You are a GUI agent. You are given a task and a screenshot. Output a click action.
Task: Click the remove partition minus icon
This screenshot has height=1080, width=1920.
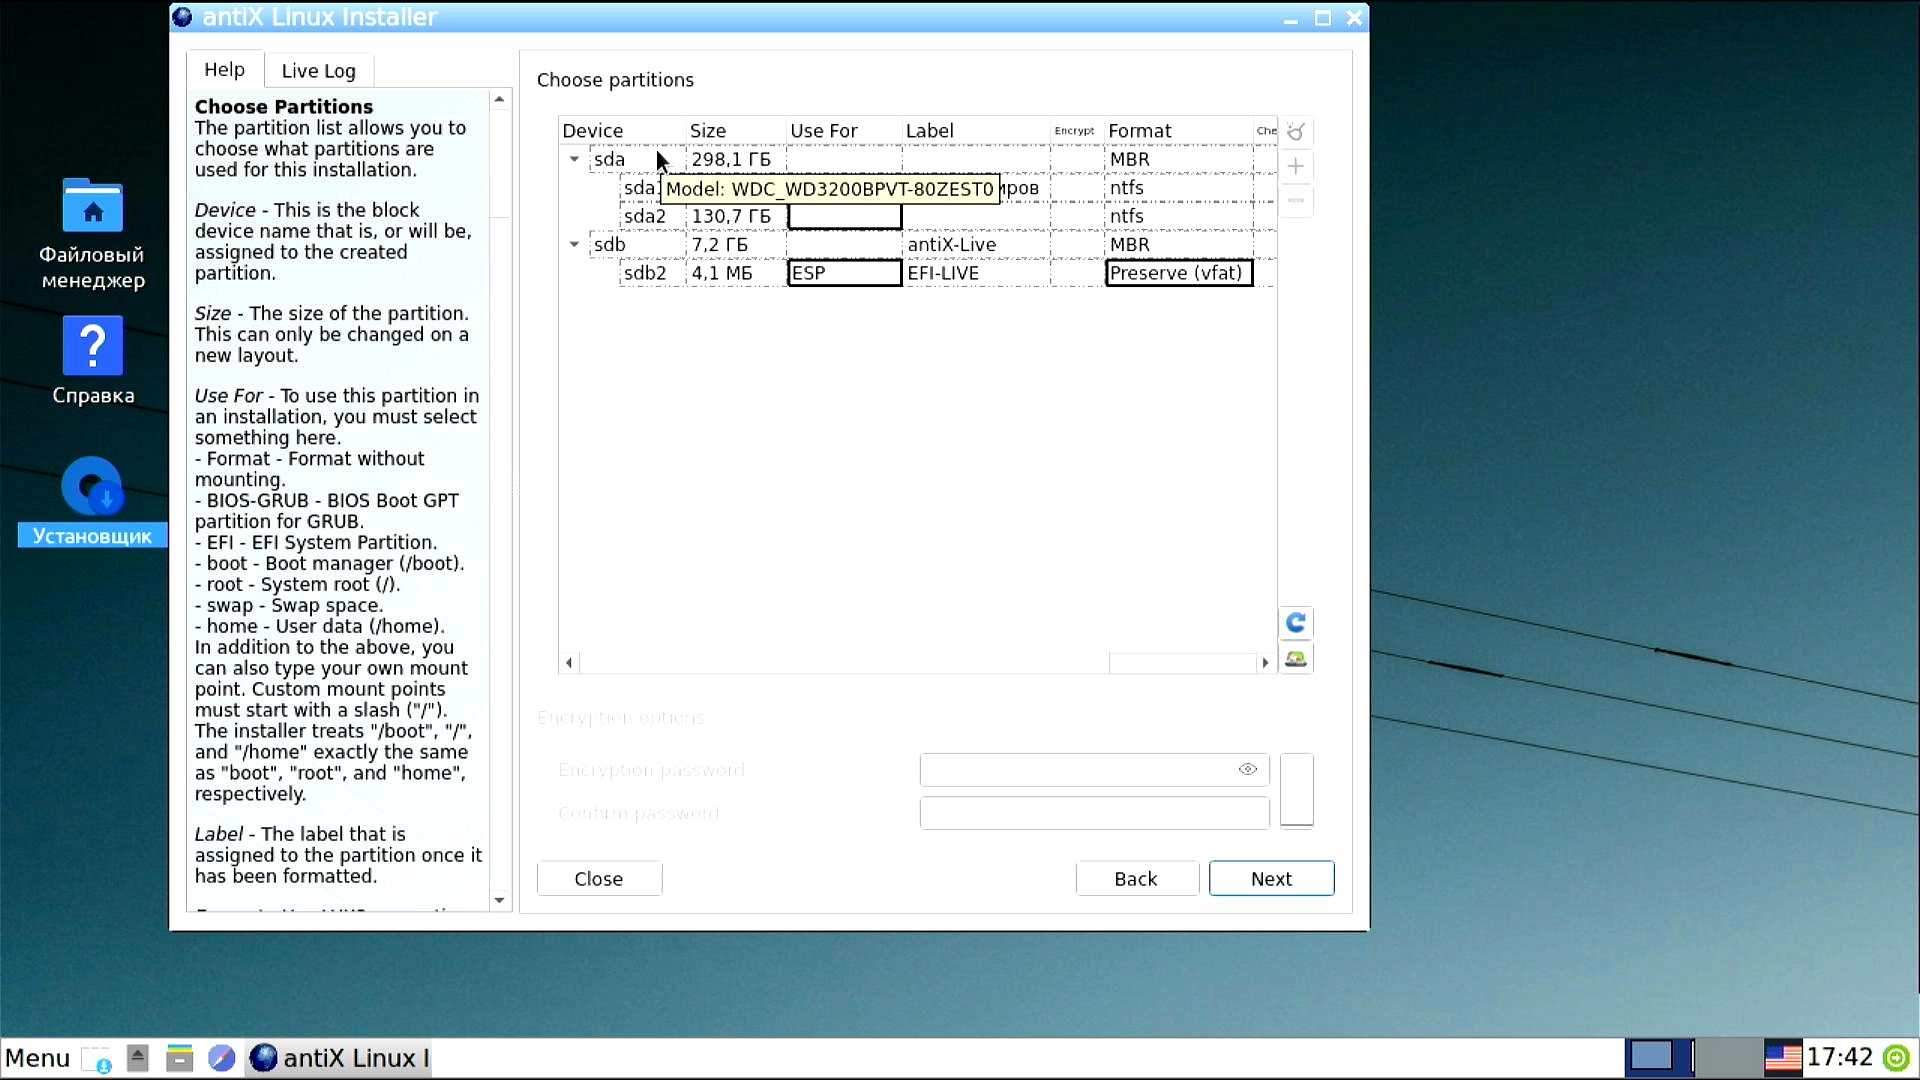click(1296, 200)
